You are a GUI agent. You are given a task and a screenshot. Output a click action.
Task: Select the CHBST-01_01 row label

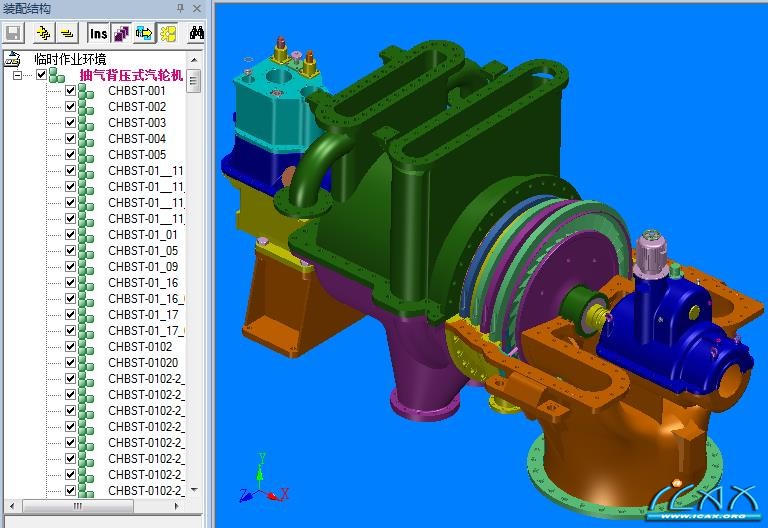click(143, 235)
